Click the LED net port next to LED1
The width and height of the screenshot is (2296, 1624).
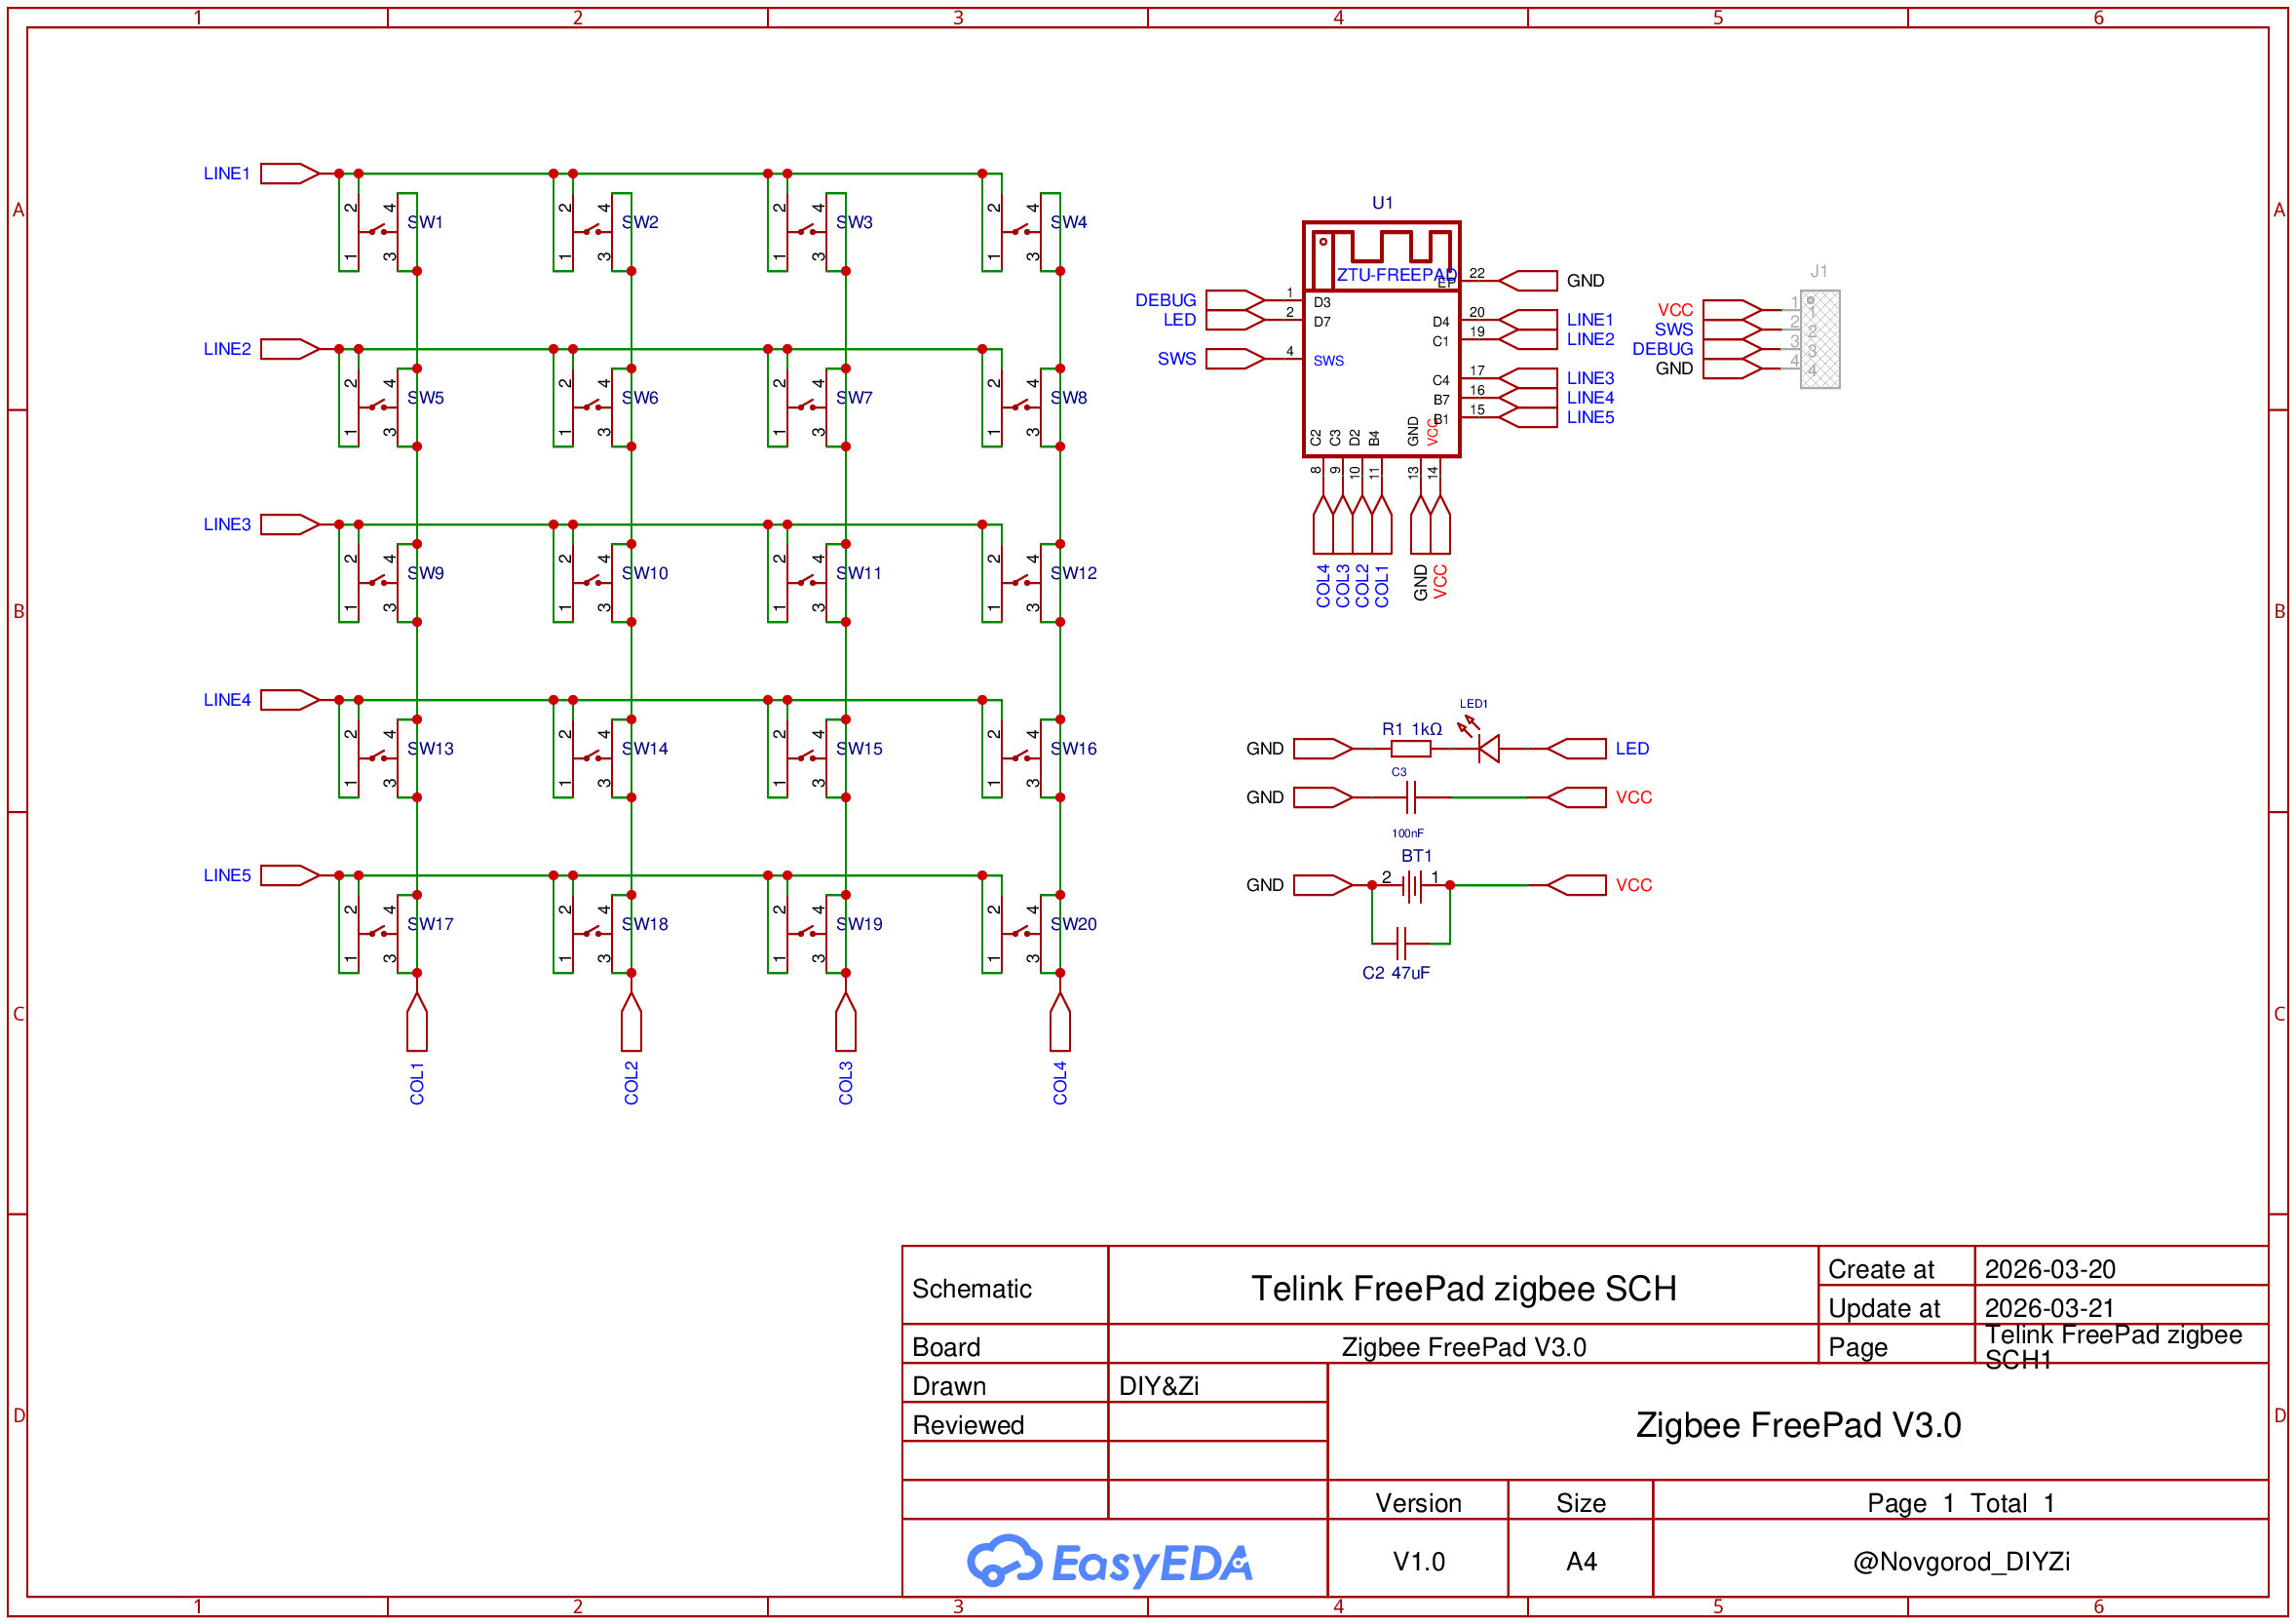pos(1577,749)
